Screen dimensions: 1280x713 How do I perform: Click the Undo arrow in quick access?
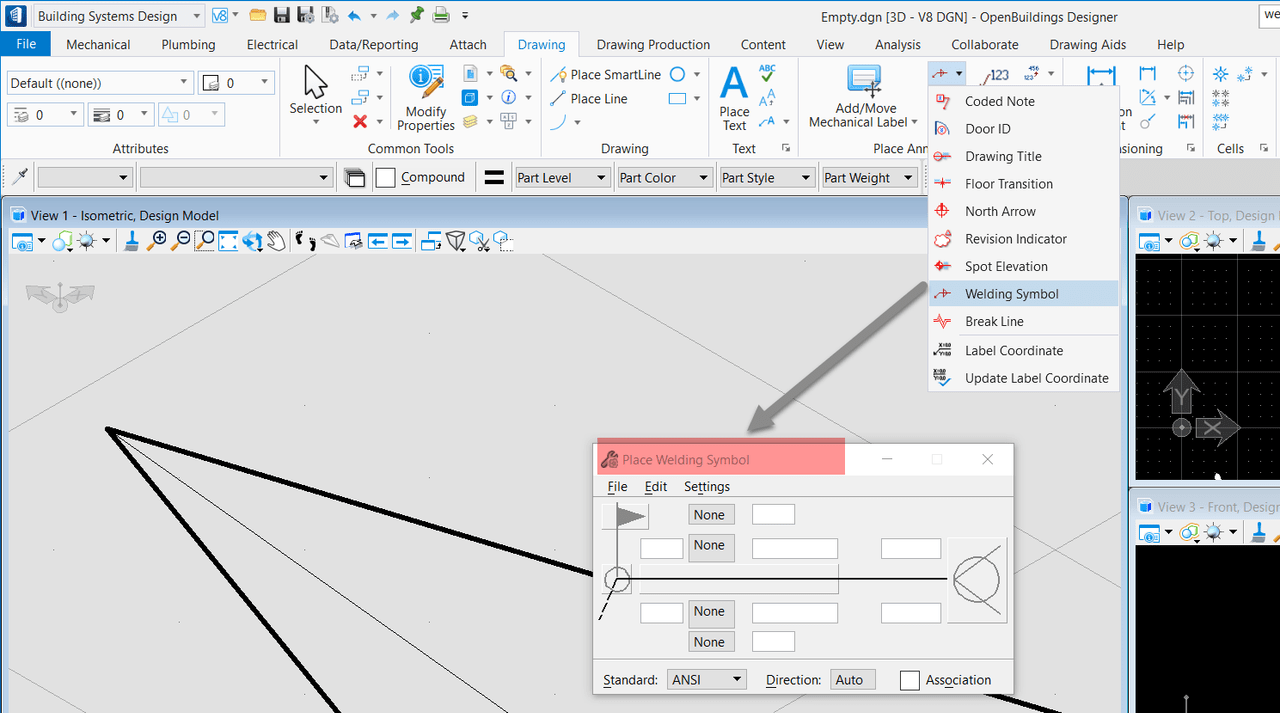tap(354, 16)
